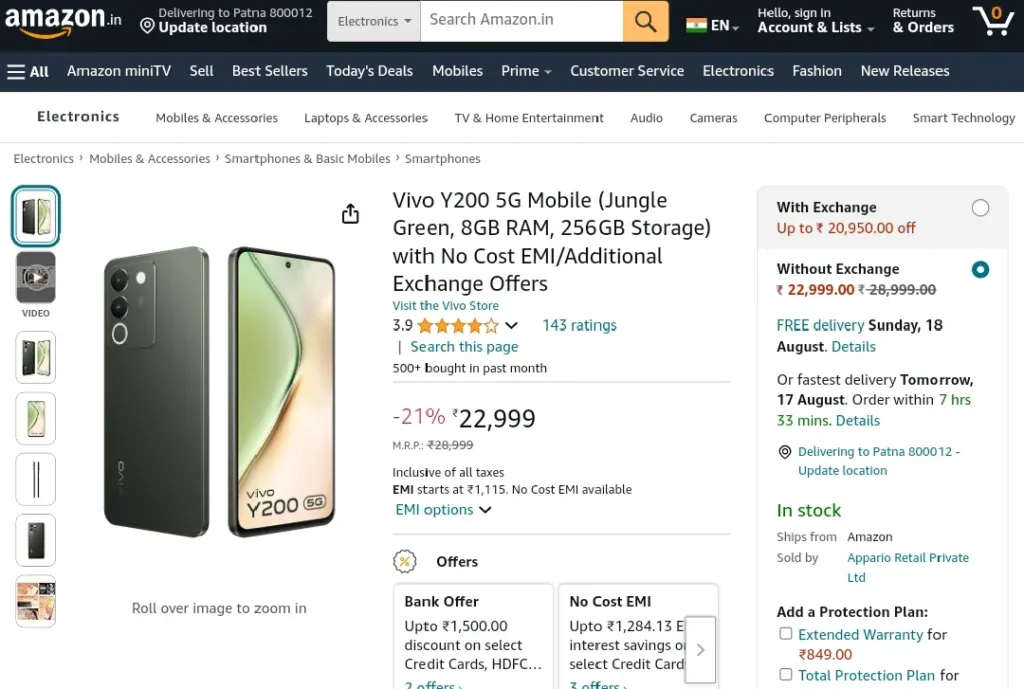
Task: Visit the Vivo Store link
Action: 445,305
